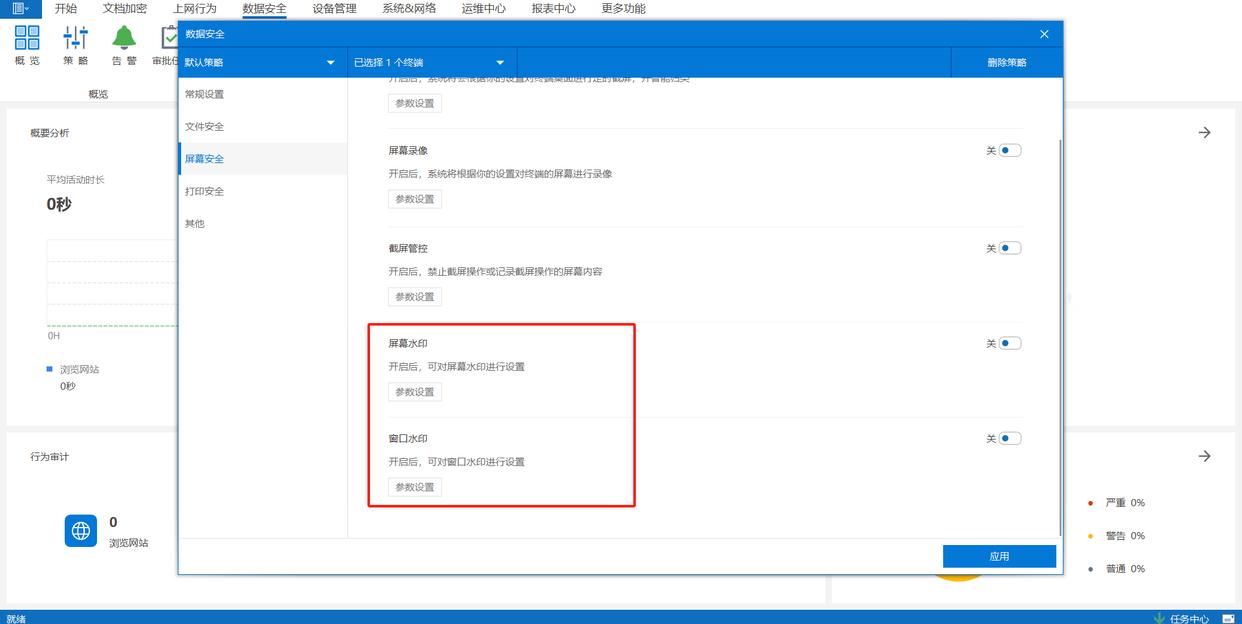The image size is (1242, 624).
Task: Click the 平均活动时长 label
Action: tap(75, 180)
